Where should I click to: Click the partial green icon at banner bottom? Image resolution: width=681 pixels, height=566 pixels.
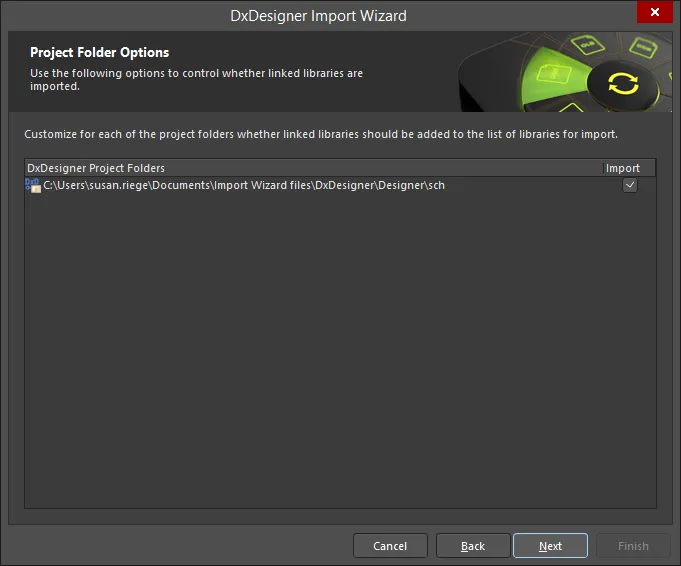[x=571, y=107]
